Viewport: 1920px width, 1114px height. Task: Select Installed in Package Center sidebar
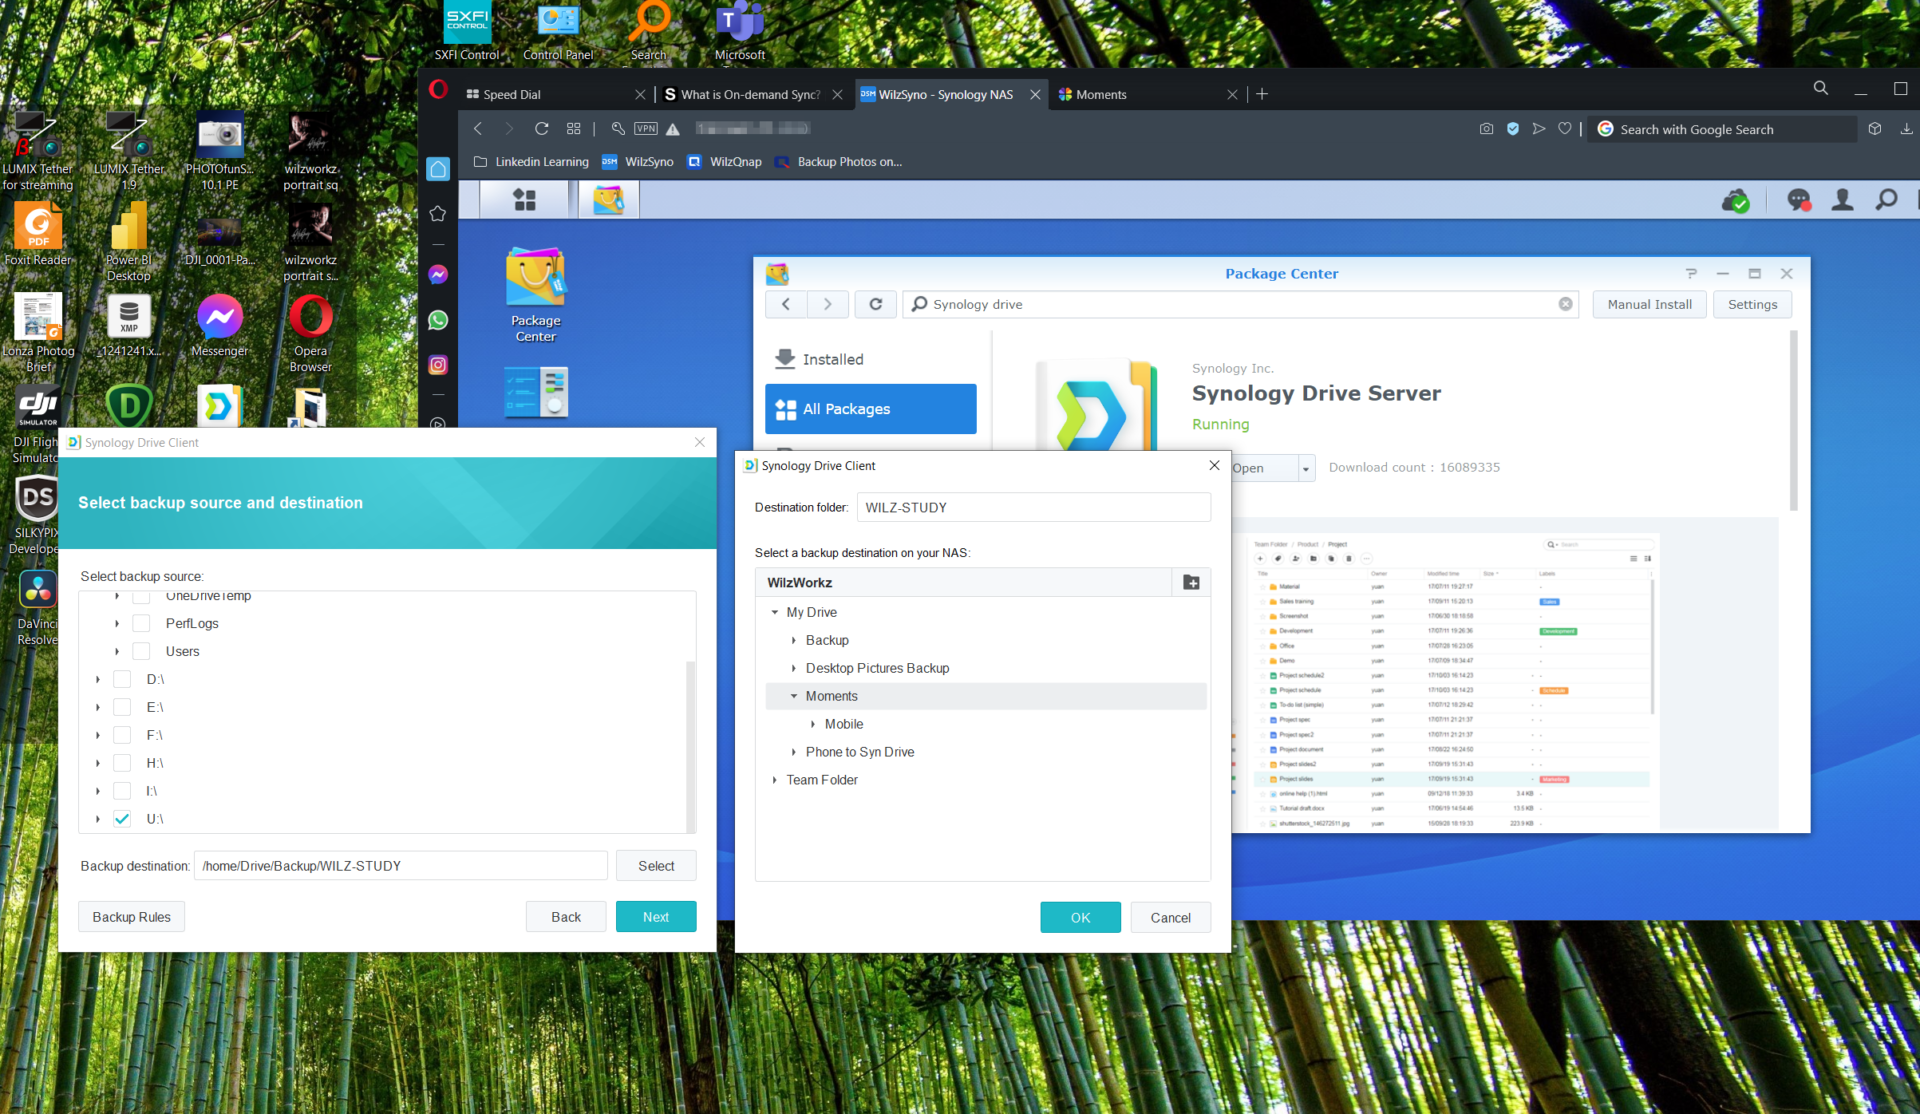[x=832, y=359]
